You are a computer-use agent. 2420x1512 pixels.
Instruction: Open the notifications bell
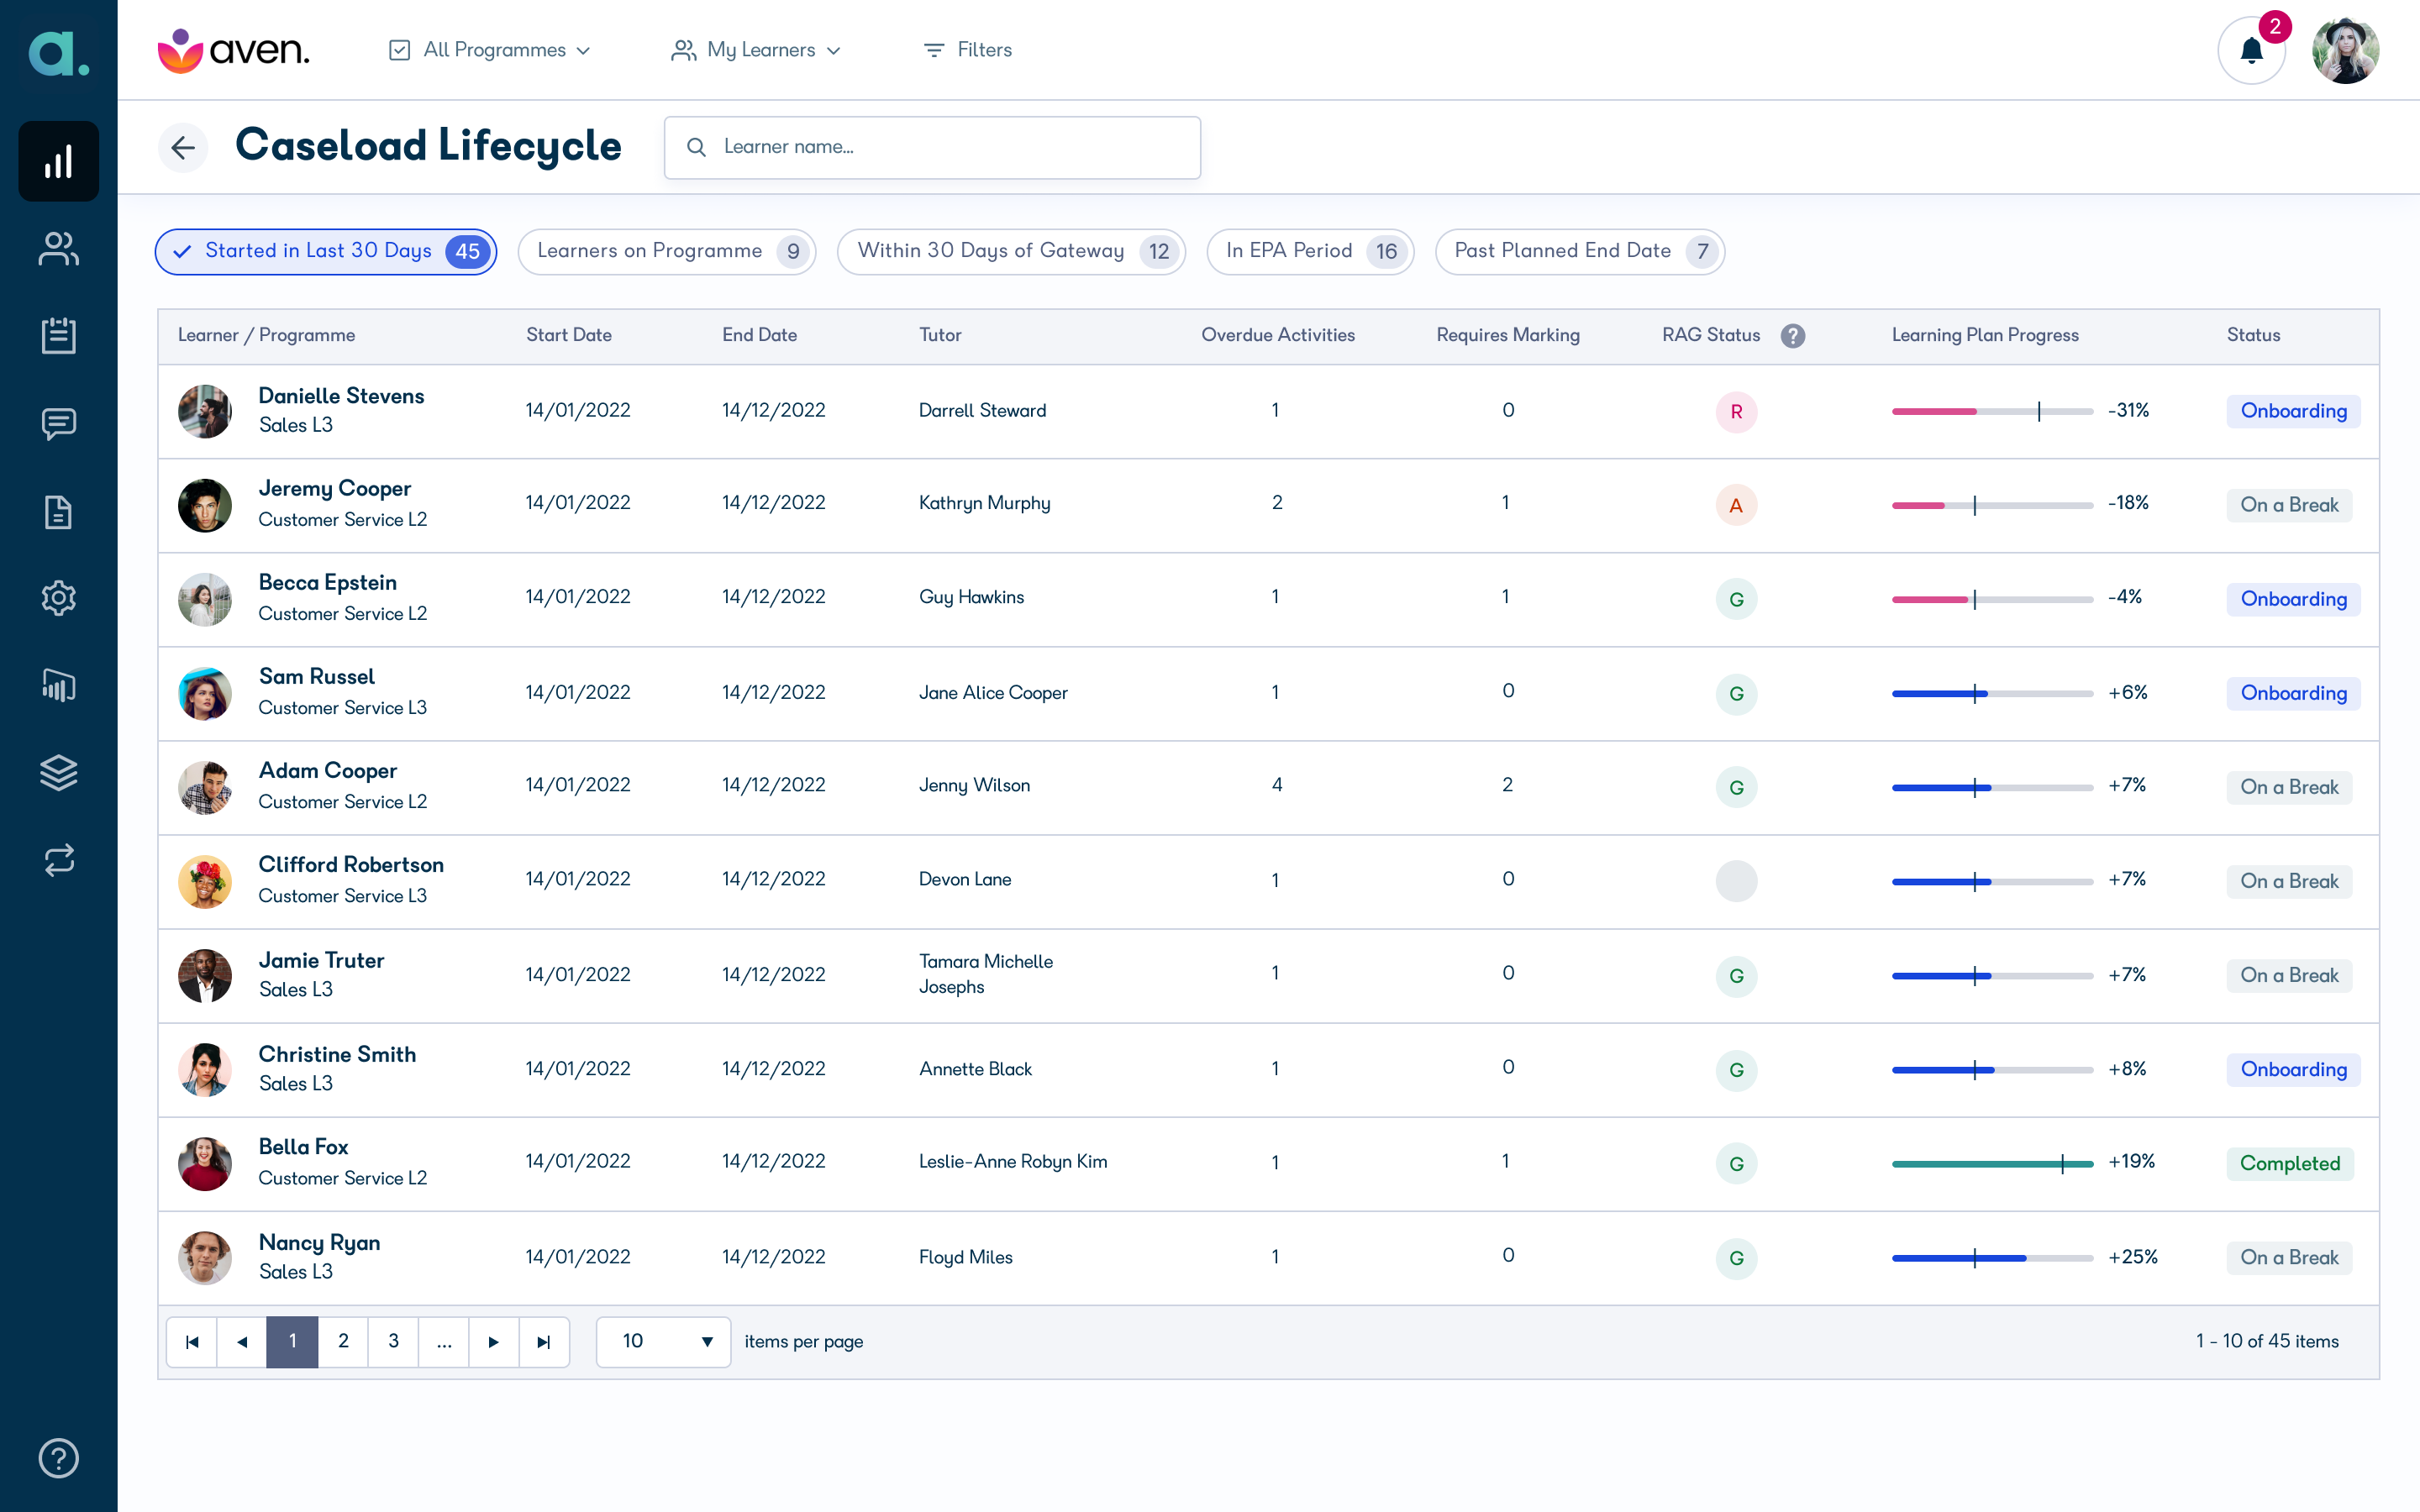[2251, 50]
